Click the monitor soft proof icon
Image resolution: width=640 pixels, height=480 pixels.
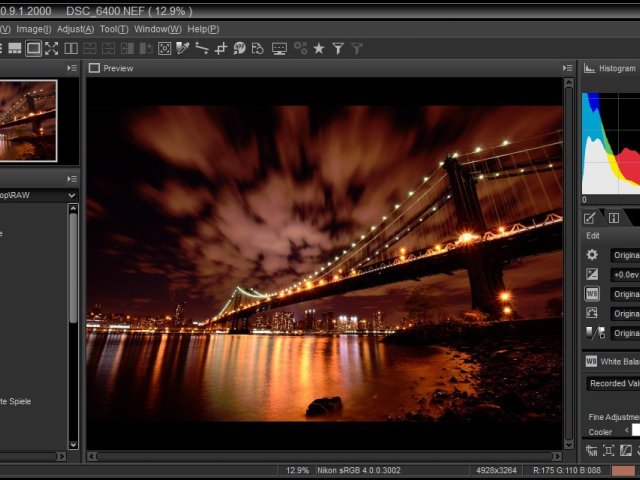[x=279, y=49]
